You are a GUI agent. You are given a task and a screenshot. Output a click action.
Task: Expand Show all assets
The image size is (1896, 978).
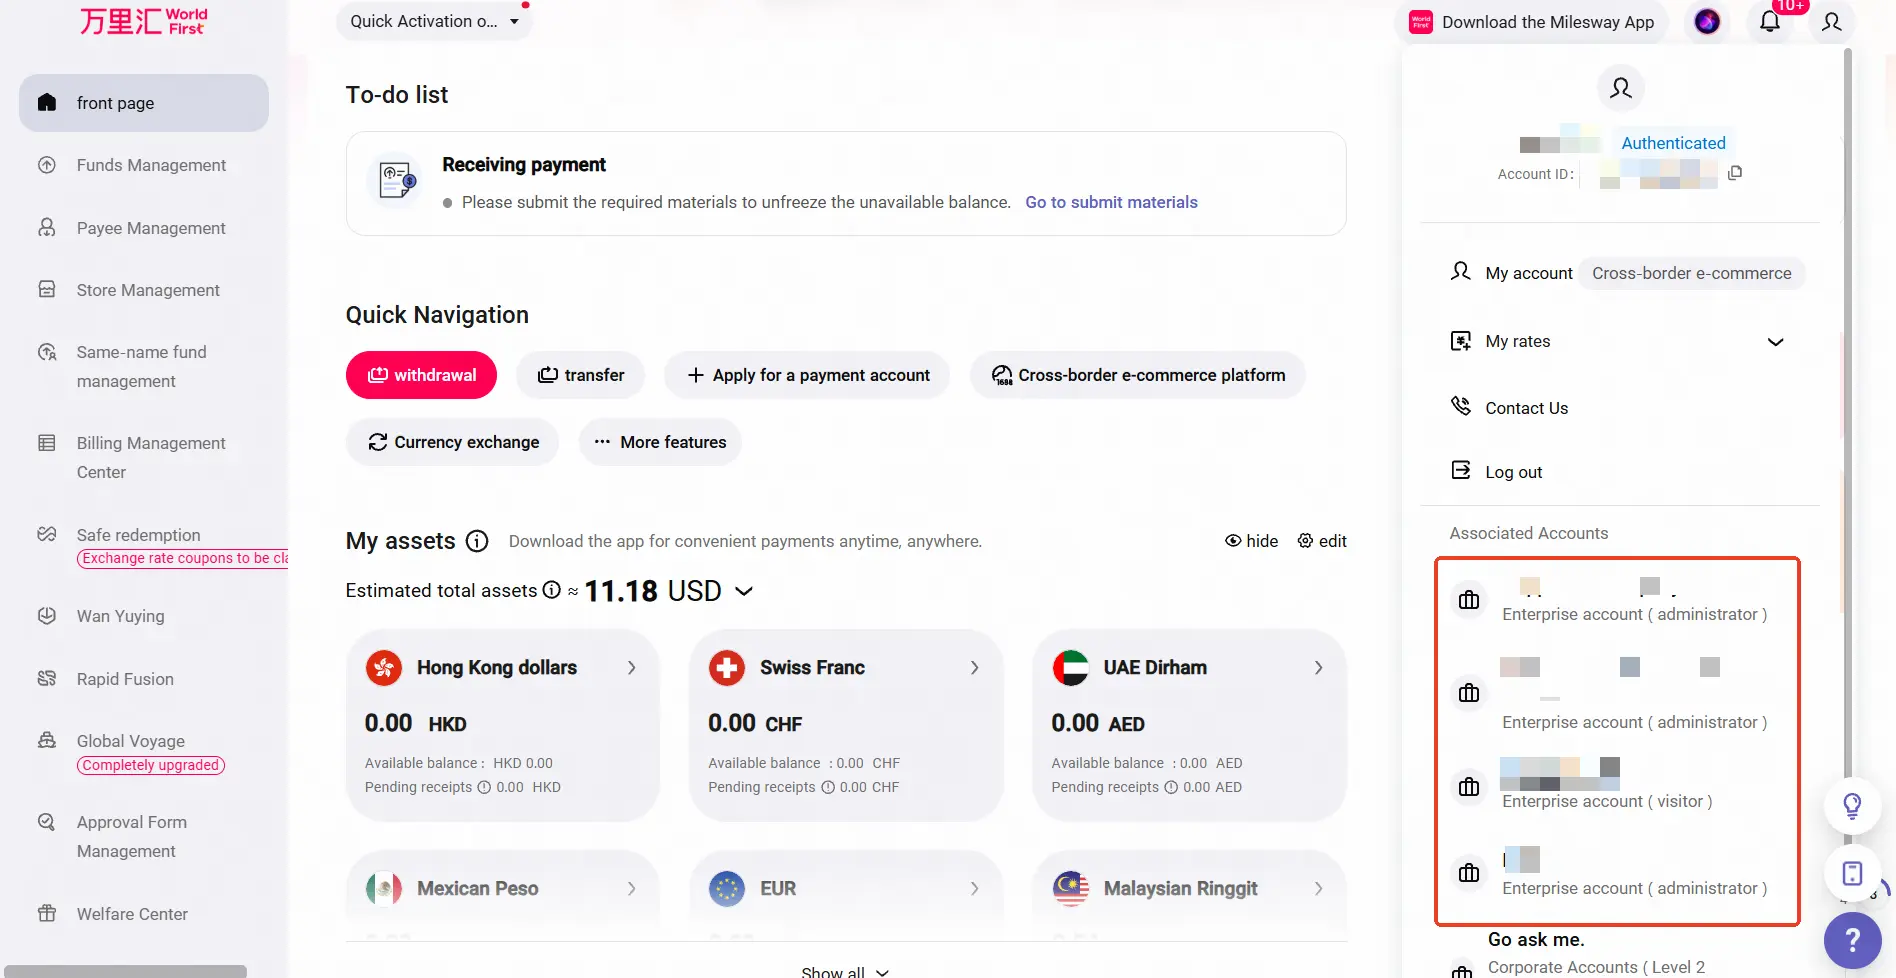(x=845, y=971)
